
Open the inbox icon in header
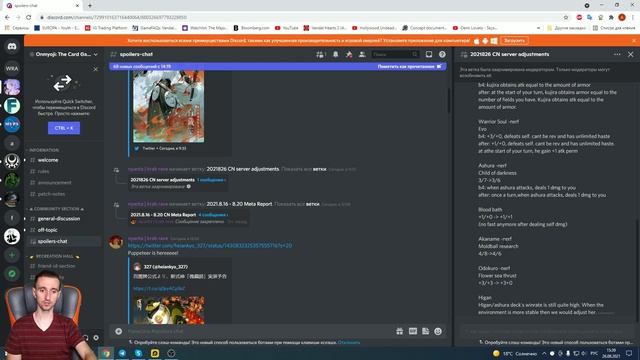pos(429,54)
